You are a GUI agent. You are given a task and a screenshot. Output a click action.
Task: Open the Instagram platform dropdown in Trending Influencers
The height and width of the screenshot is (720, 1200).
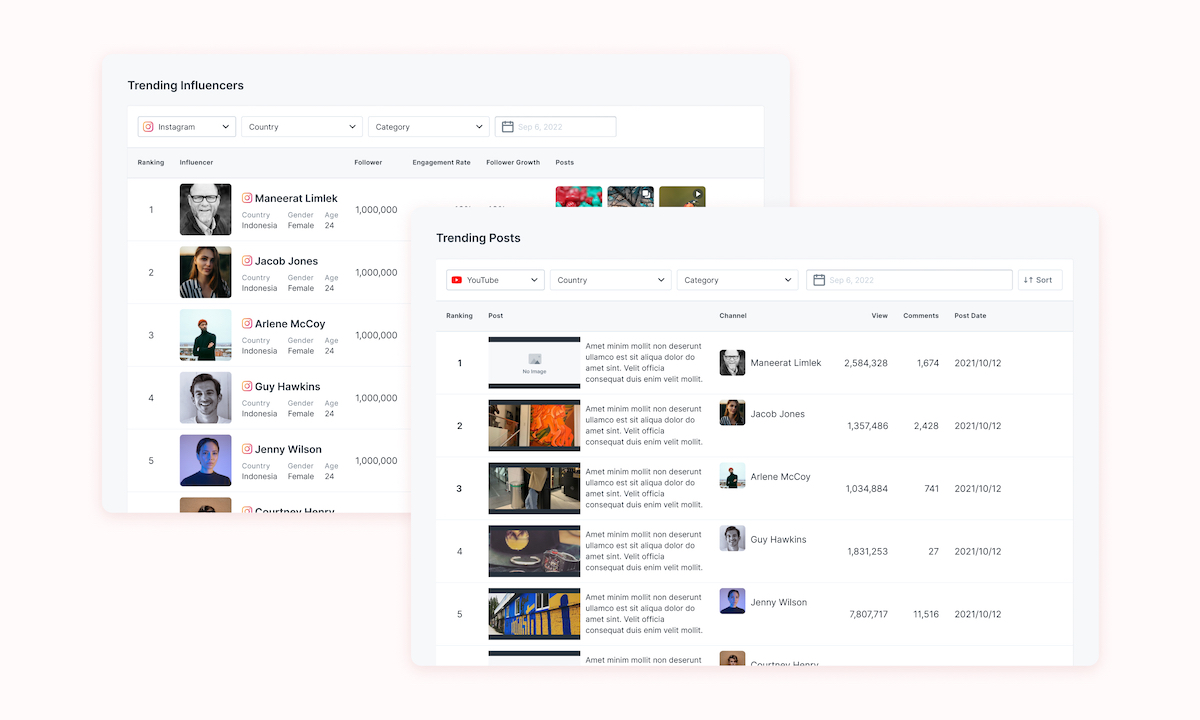(x=188, y=127)
